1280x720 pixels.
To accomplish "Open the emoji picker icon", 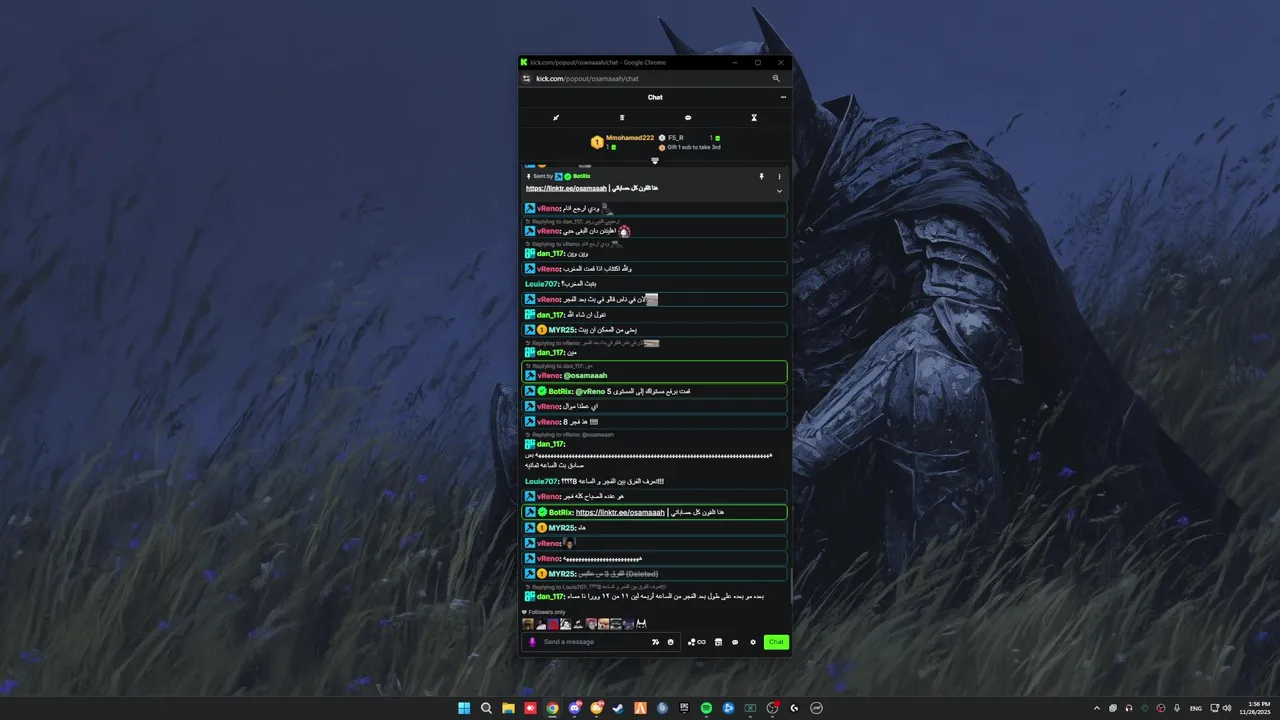I will 671,642.
